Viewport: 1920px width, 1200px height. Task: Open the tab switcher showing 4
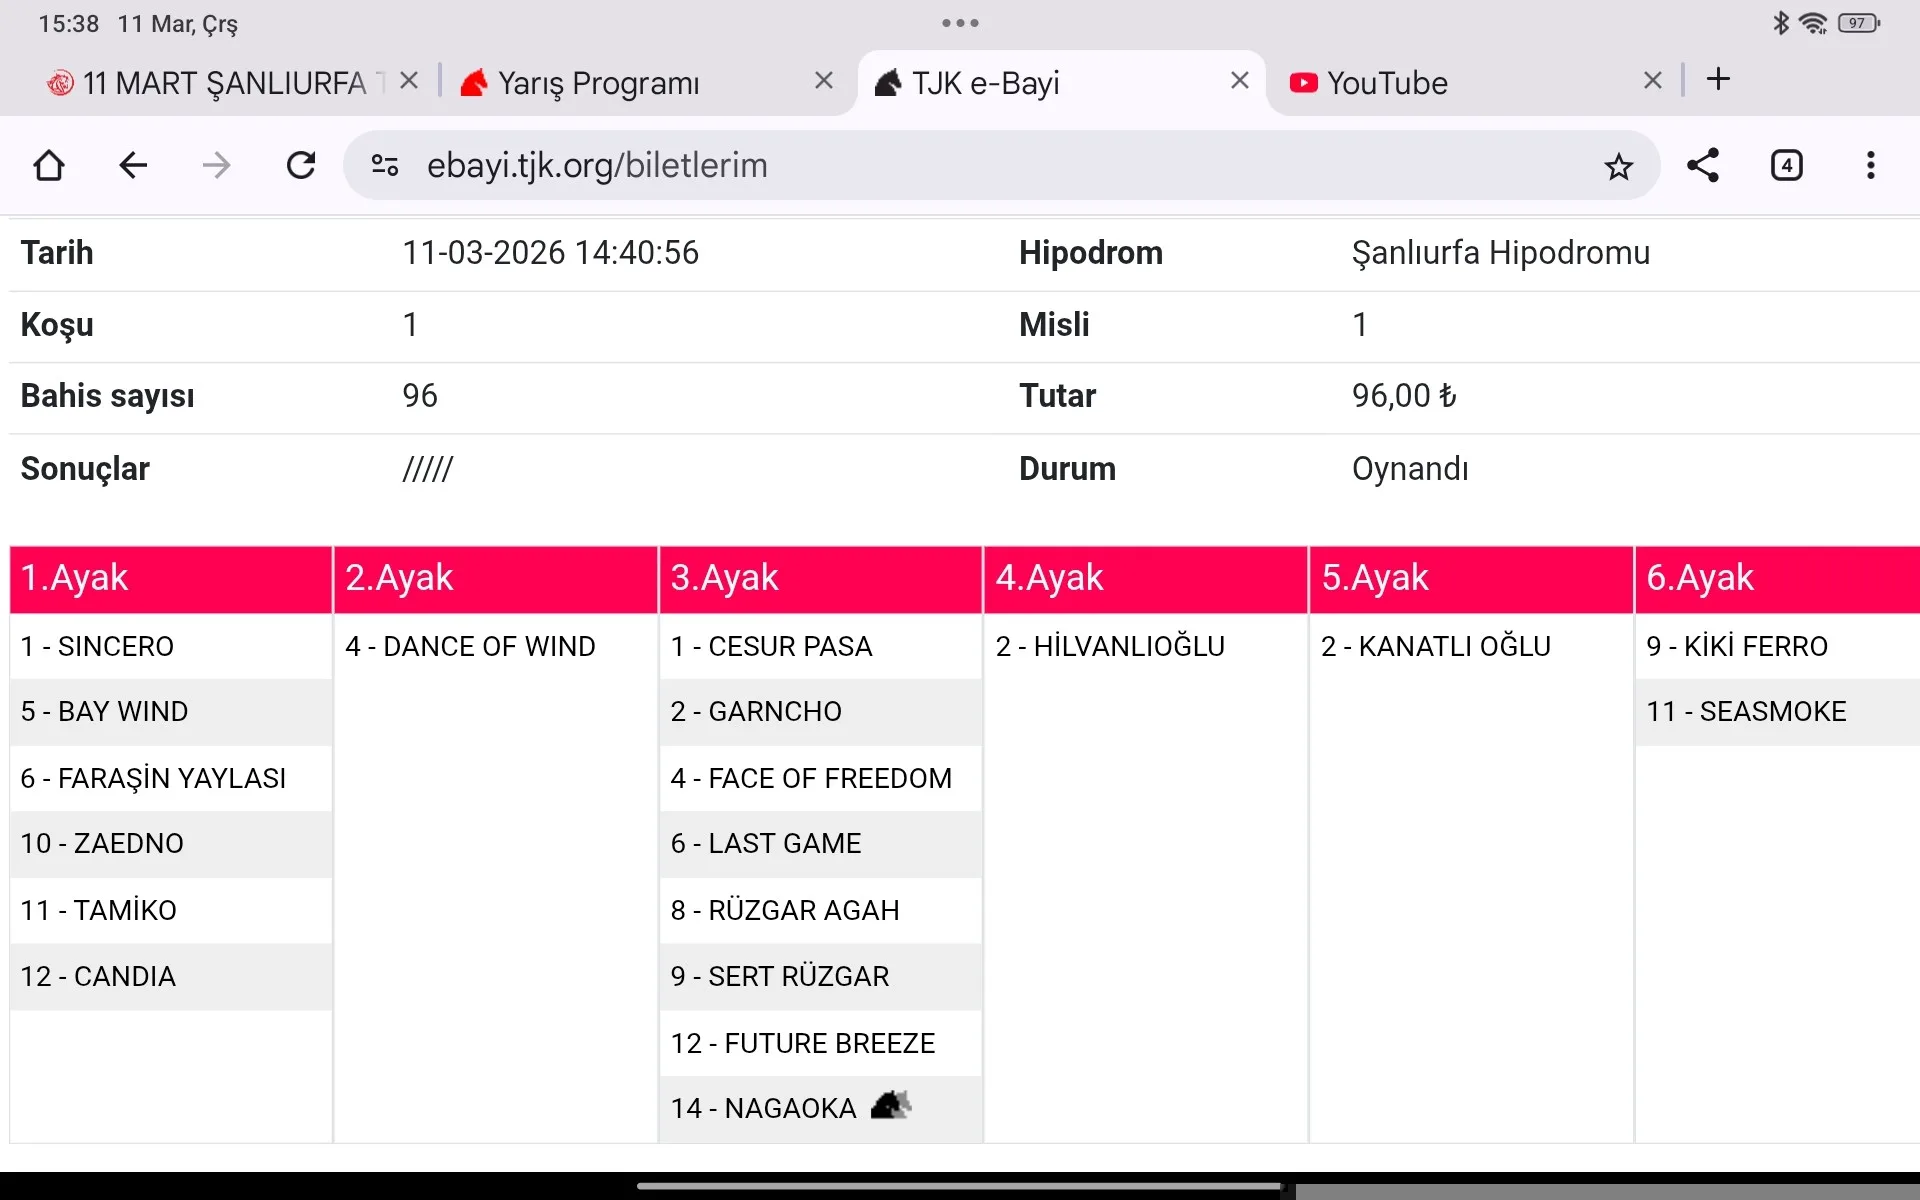click(1786, 165)
